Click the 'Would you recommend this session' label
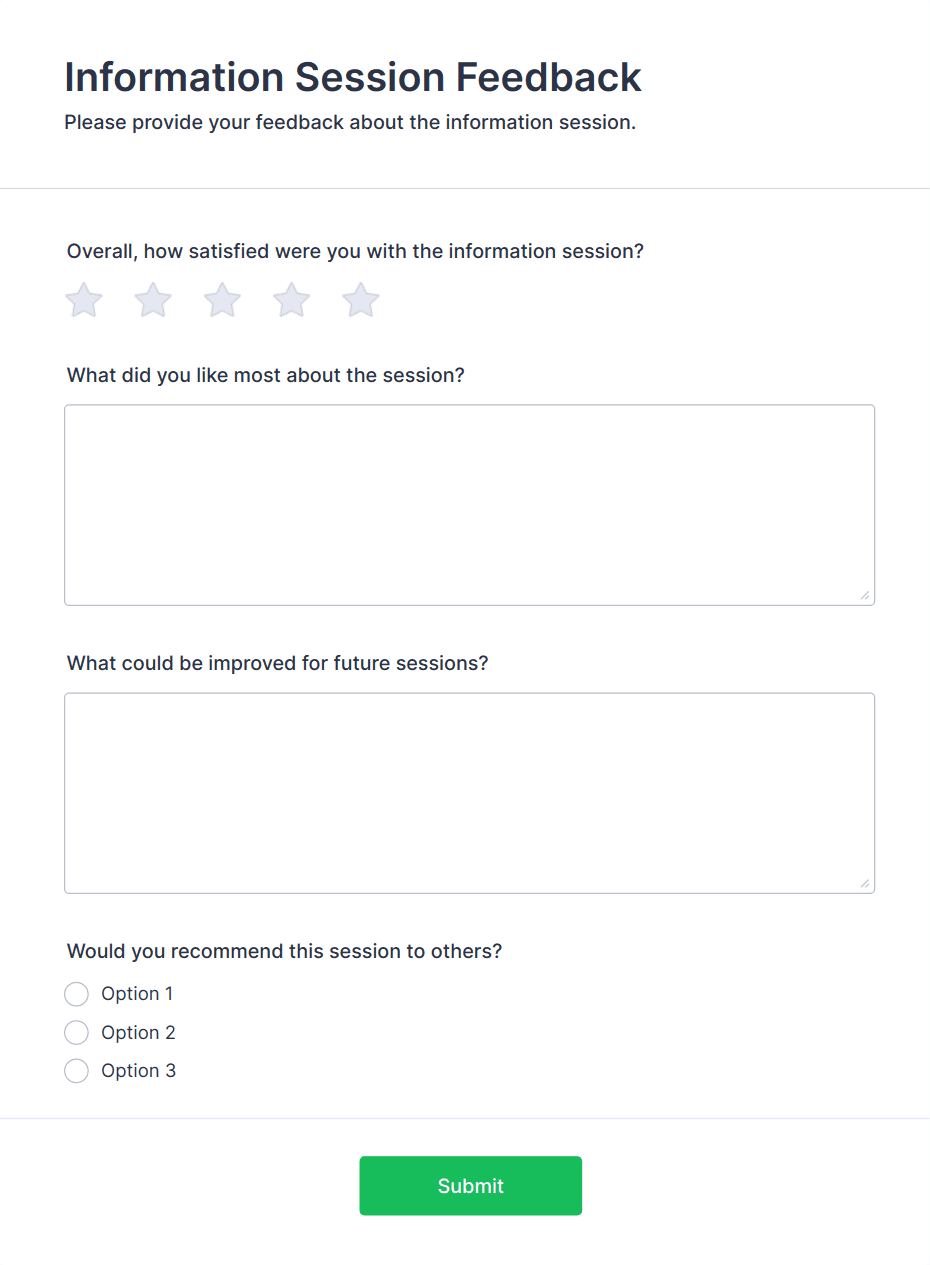The width and height of the screenshot is (930, 1265). pyautogui.click(x=284, y=951)
